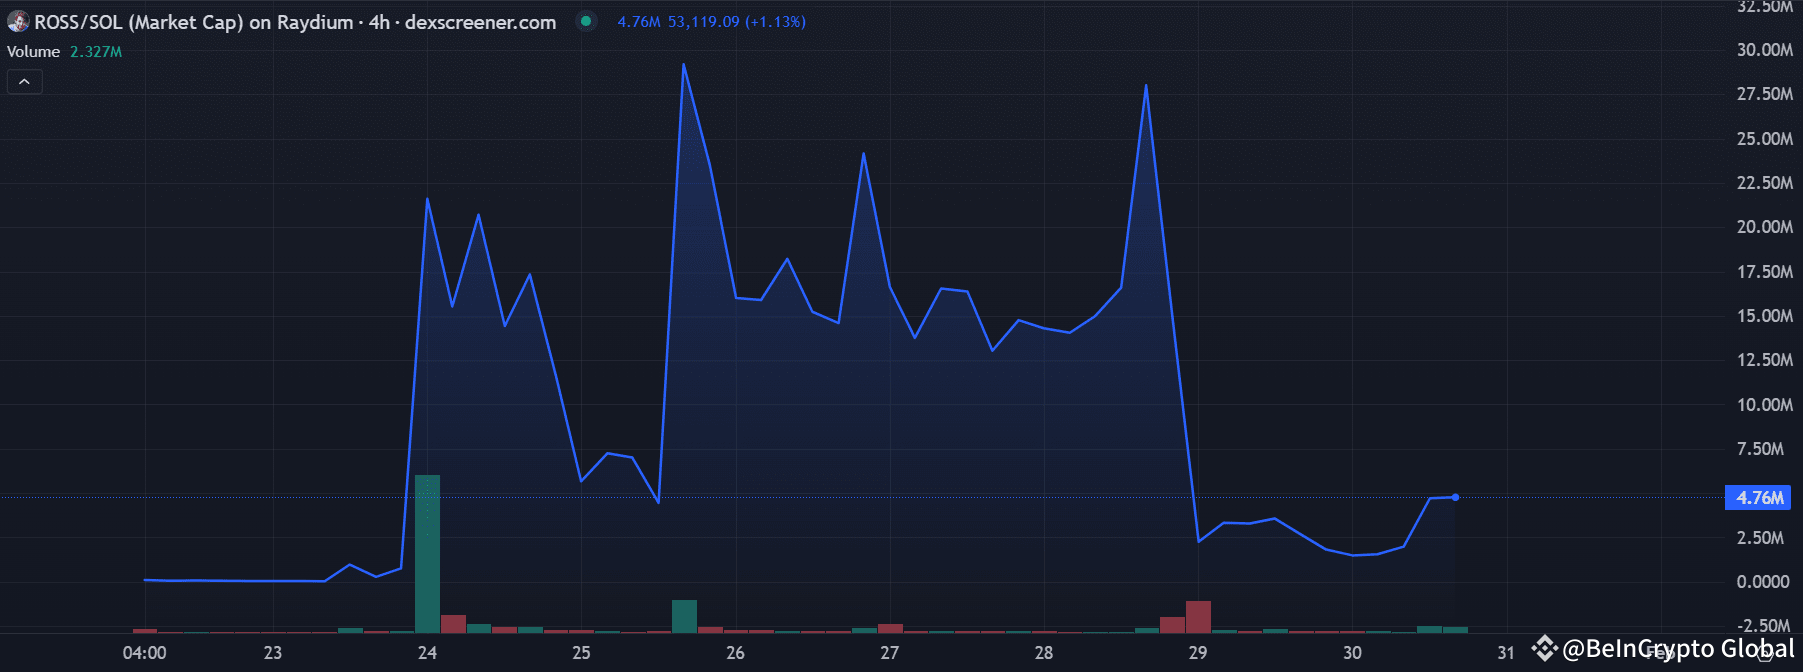
Task: Click date 30 on time axis
Action: (1352, 653)
